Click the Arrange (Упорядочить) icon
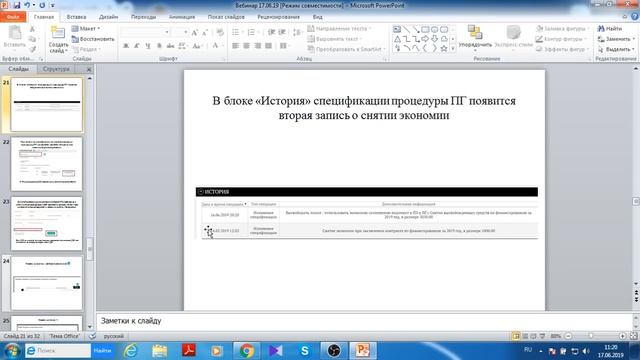The image size is (640, 360). [475, 32]
